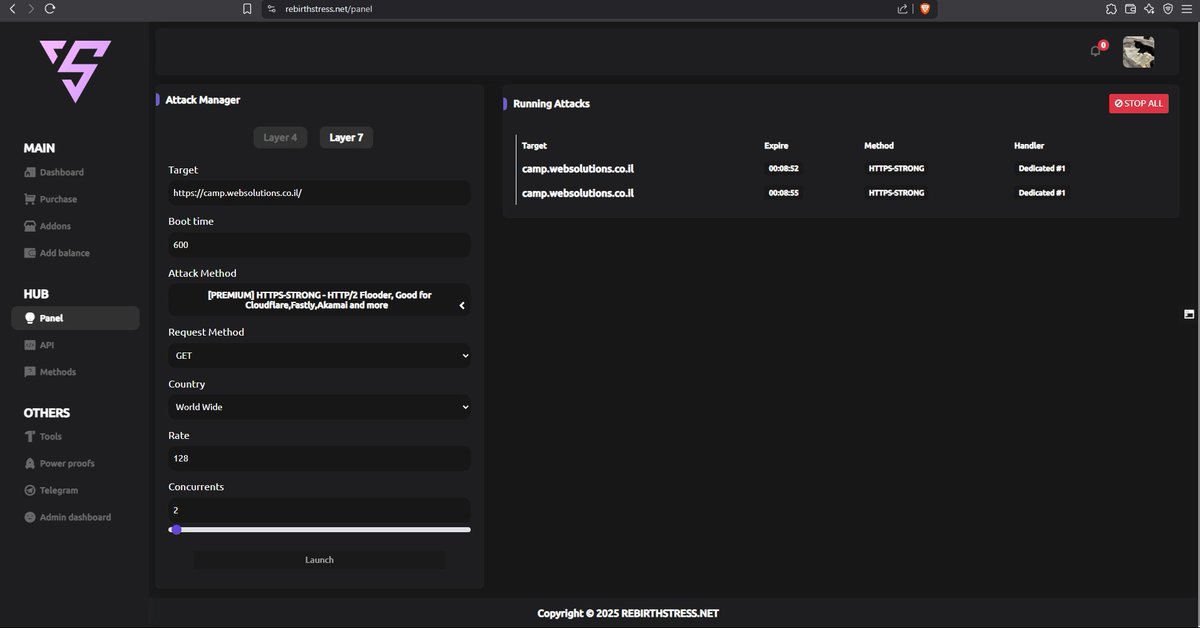Open the browser extensions puzzle icon
The height and width of the screenshot is (628, 1200).
1112,9
